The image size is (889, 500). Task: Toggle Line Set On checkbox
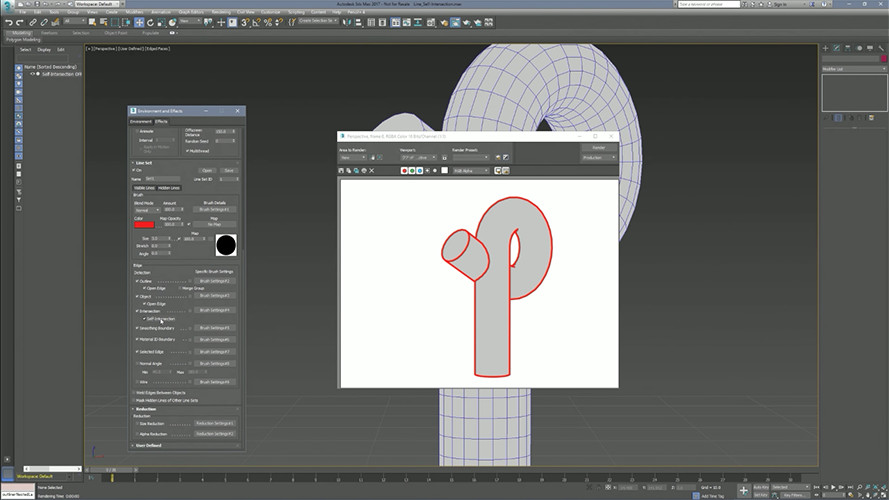point(134,170)
